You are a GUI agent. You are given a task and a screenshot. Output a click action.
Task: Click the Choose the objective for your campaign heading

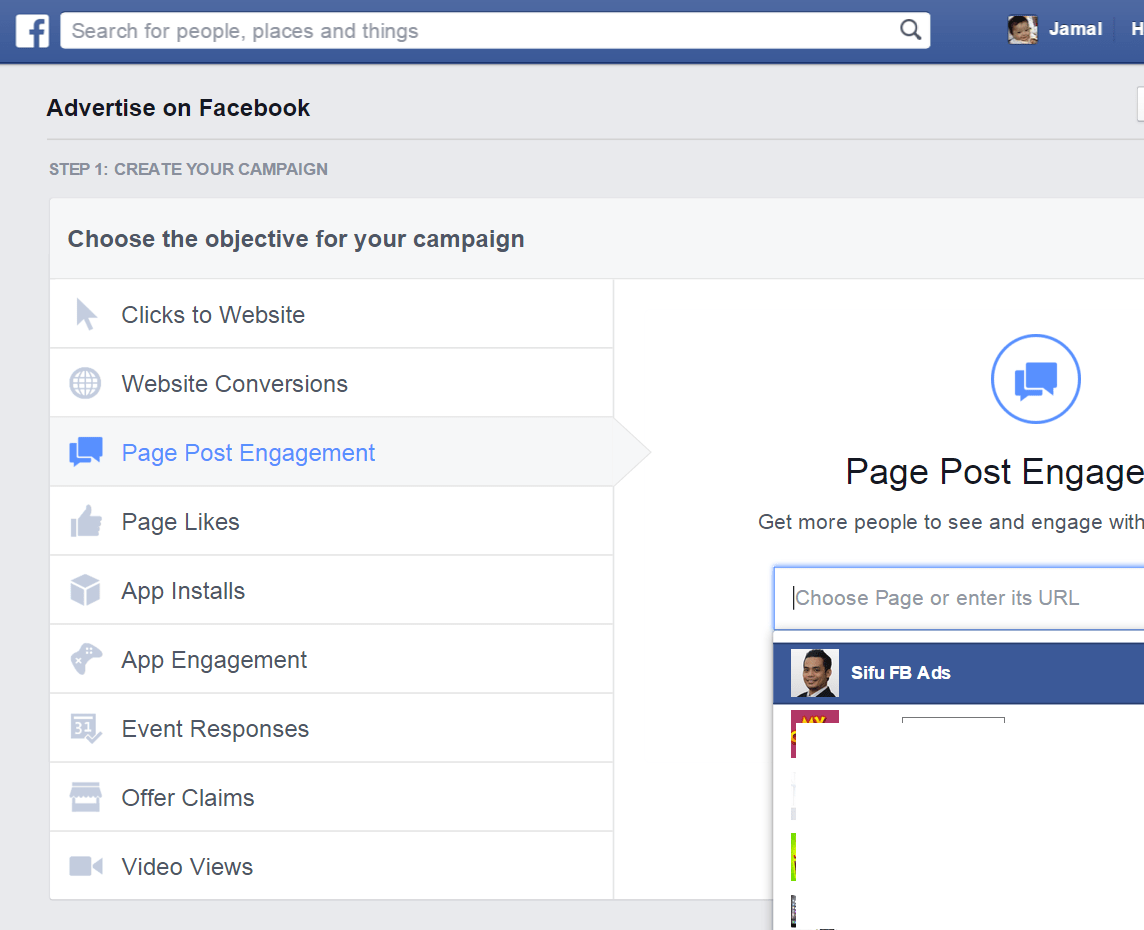[296, 239]
